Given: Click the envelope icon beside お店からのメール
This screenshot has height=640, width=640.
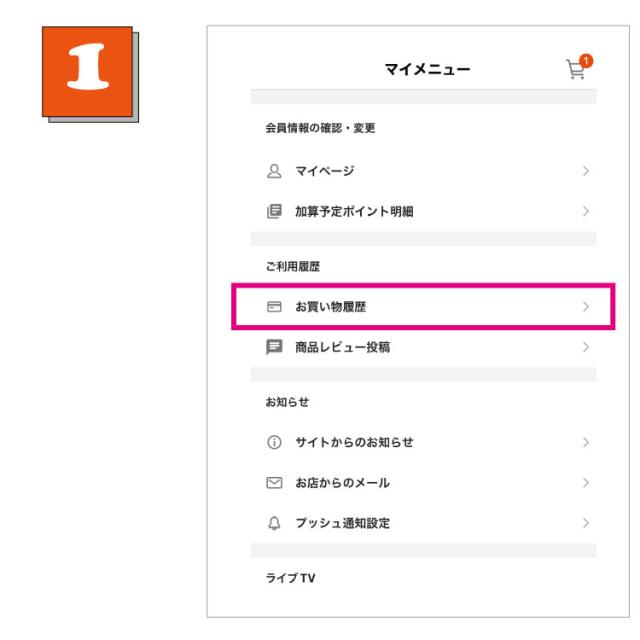Looking at the screenshot, I should (274, 483).
